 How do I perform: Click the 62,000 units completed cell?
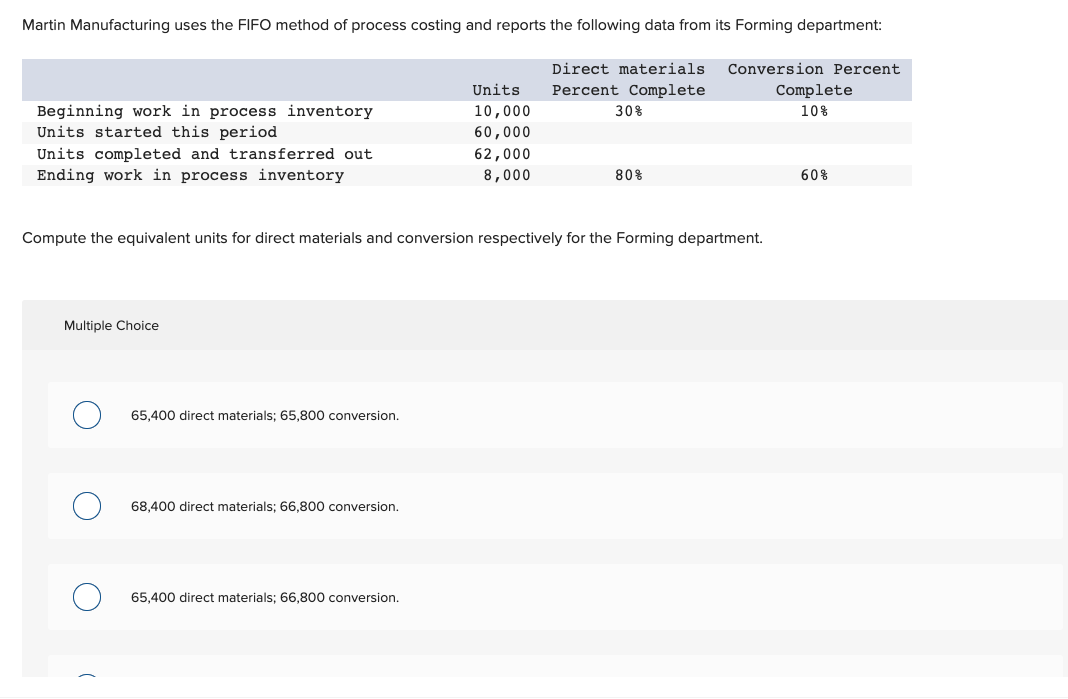tap(502, 154)
